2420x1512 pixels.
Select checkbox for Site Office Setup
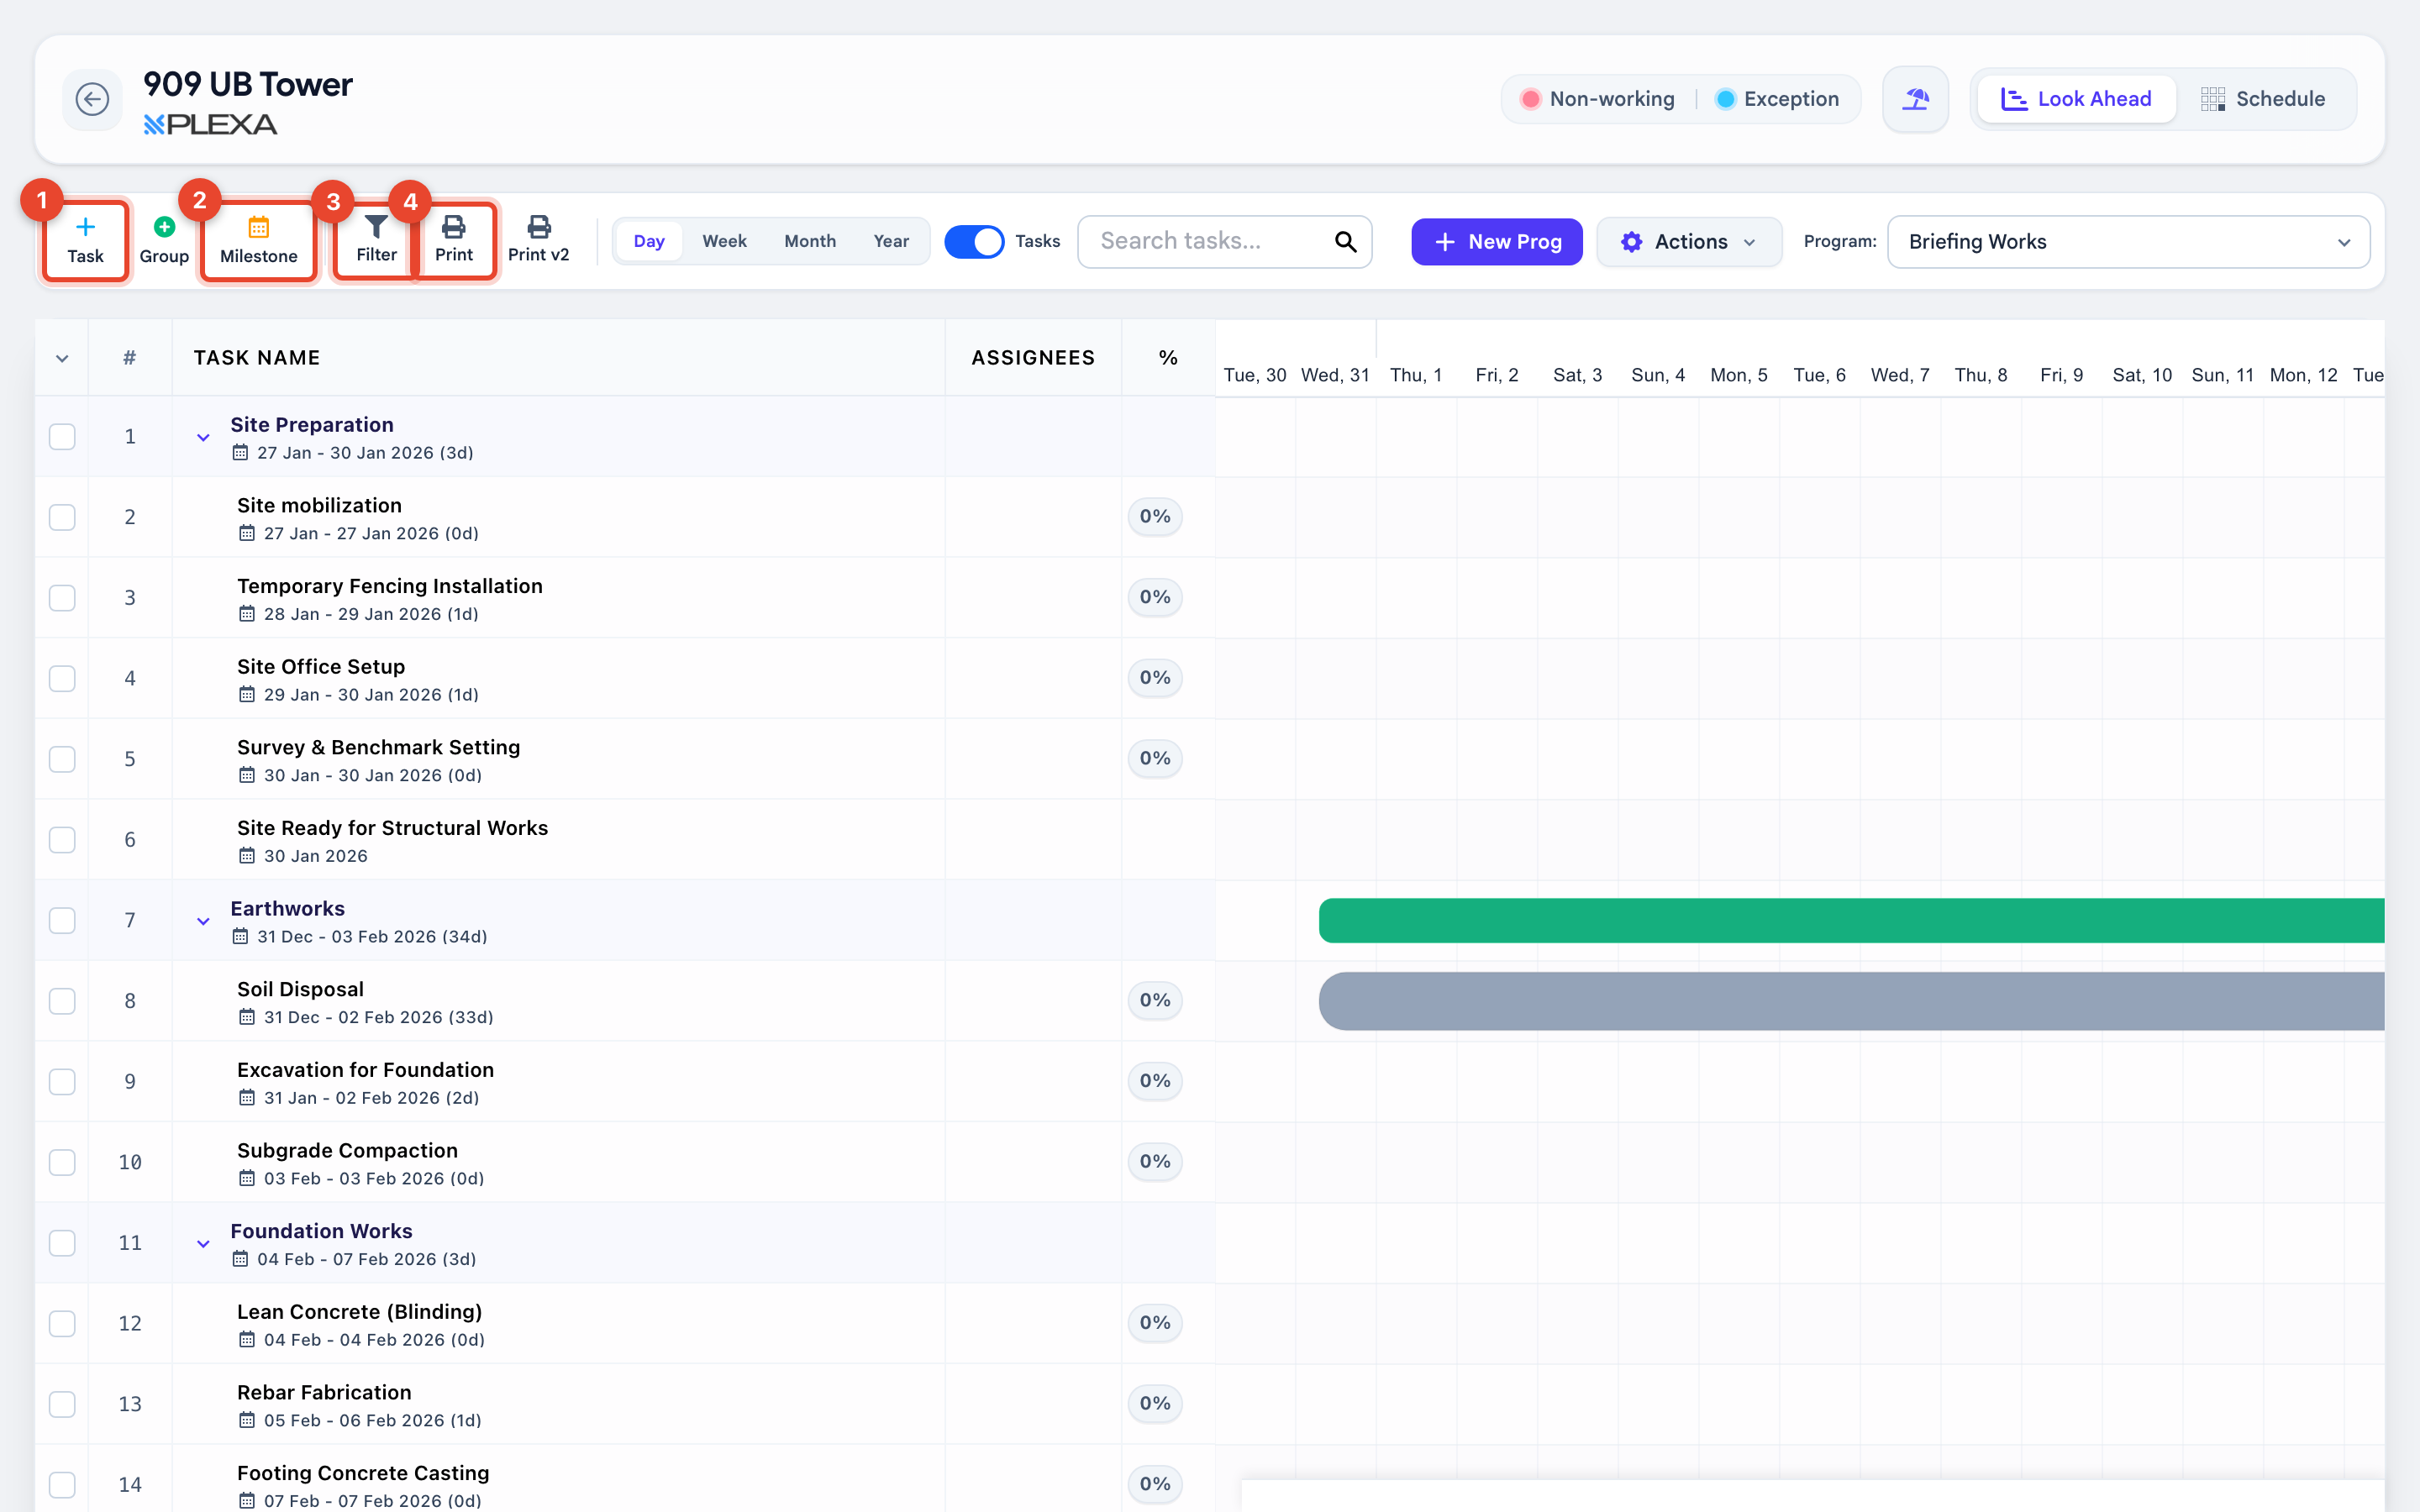point(62,679)
